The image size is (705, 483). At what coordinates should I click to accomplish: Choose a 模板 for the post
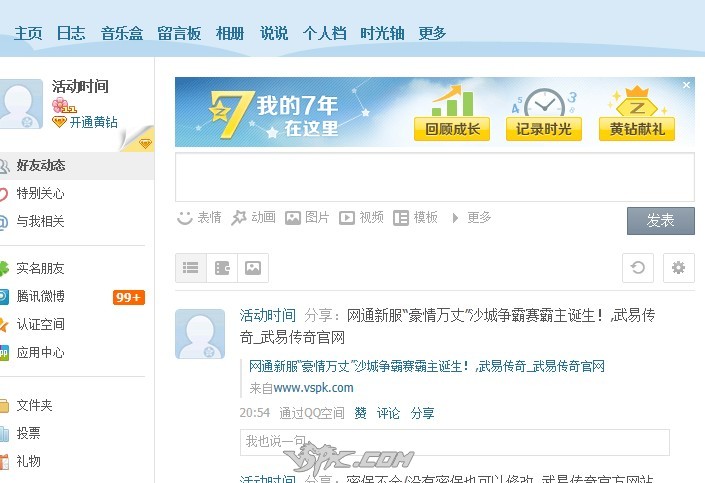[x=415, y=218]
